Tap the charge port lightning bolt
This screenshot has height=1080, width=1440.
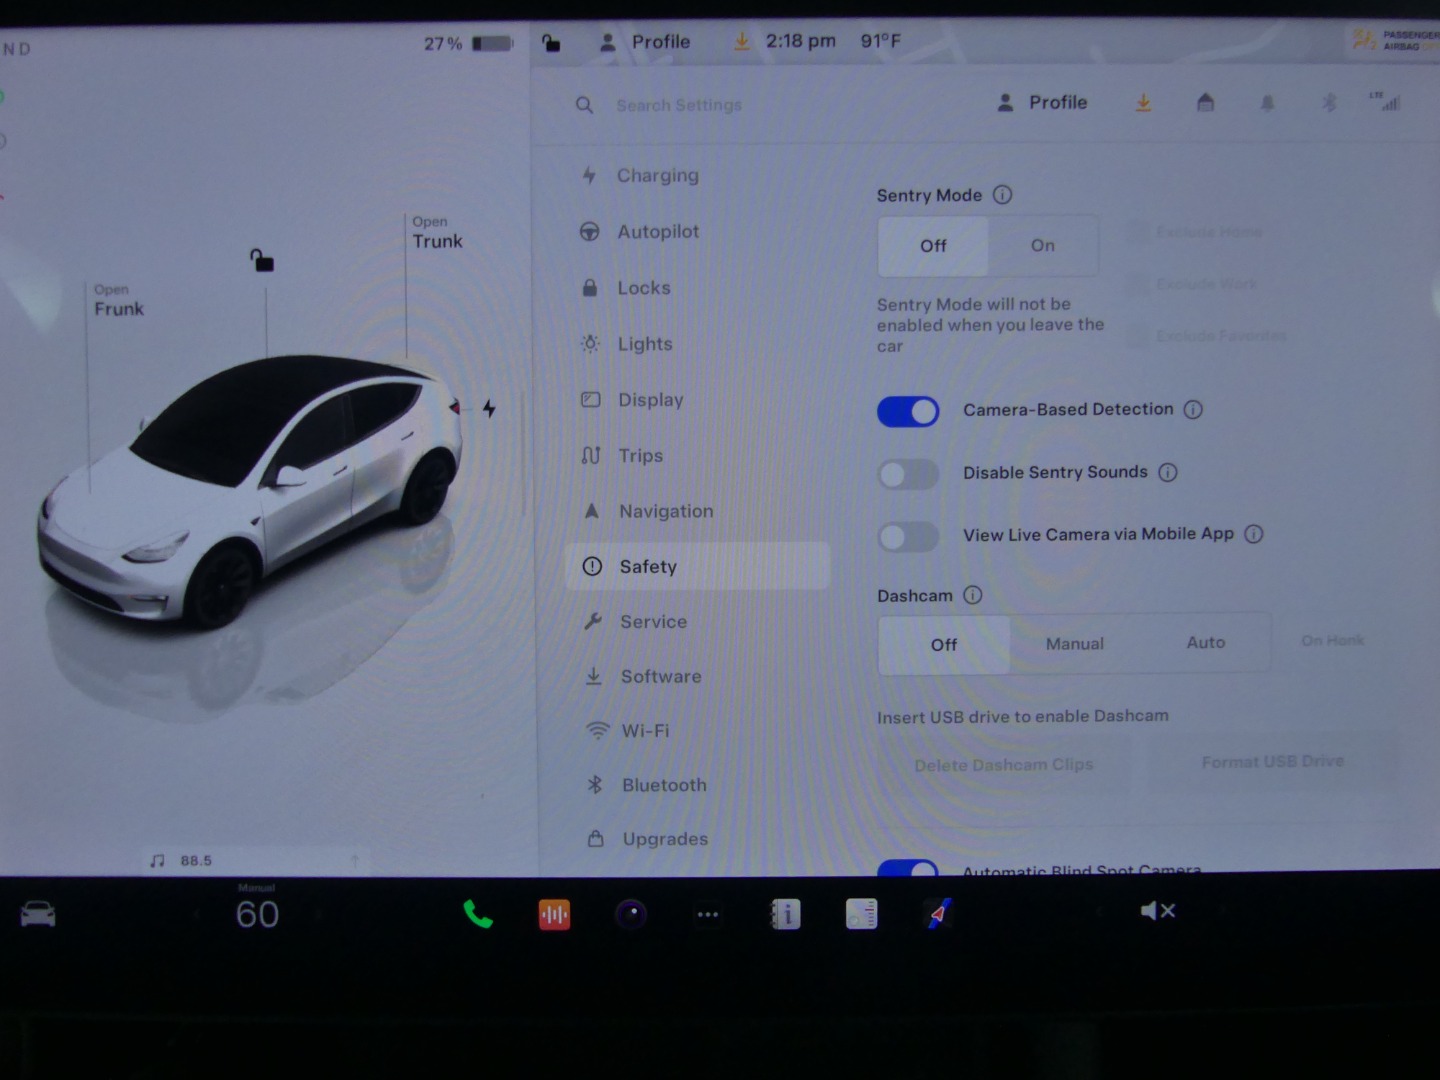pos(489,408)
